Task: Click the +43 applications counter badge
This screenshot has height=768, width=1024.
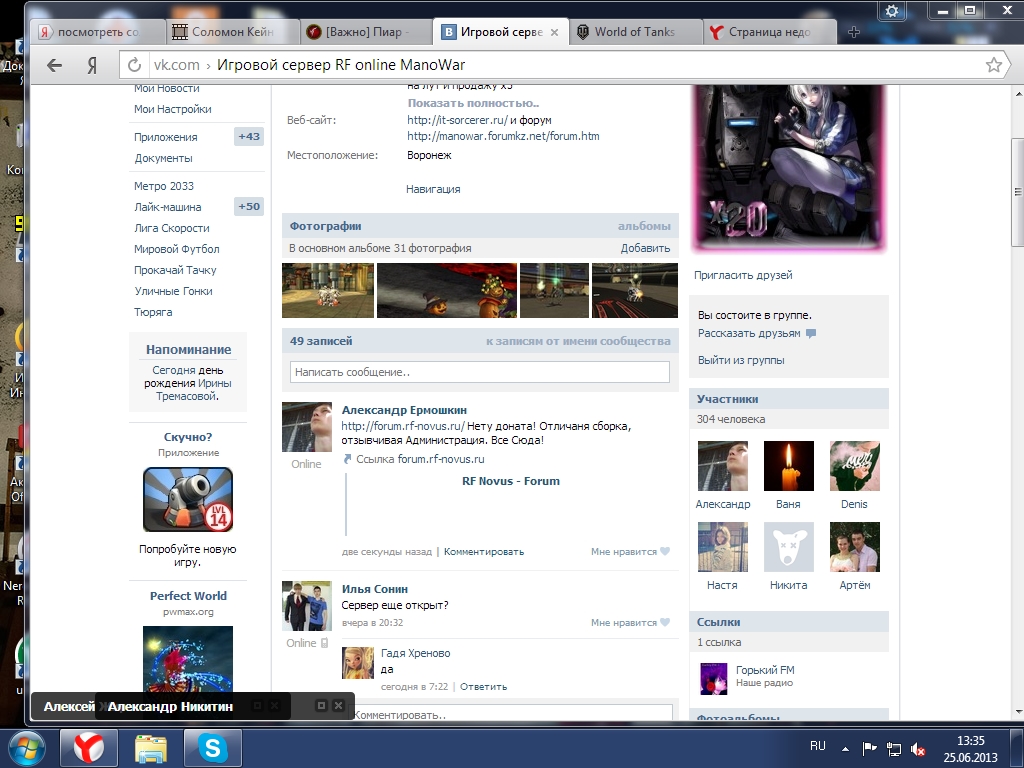Action: tap(249, 136)
